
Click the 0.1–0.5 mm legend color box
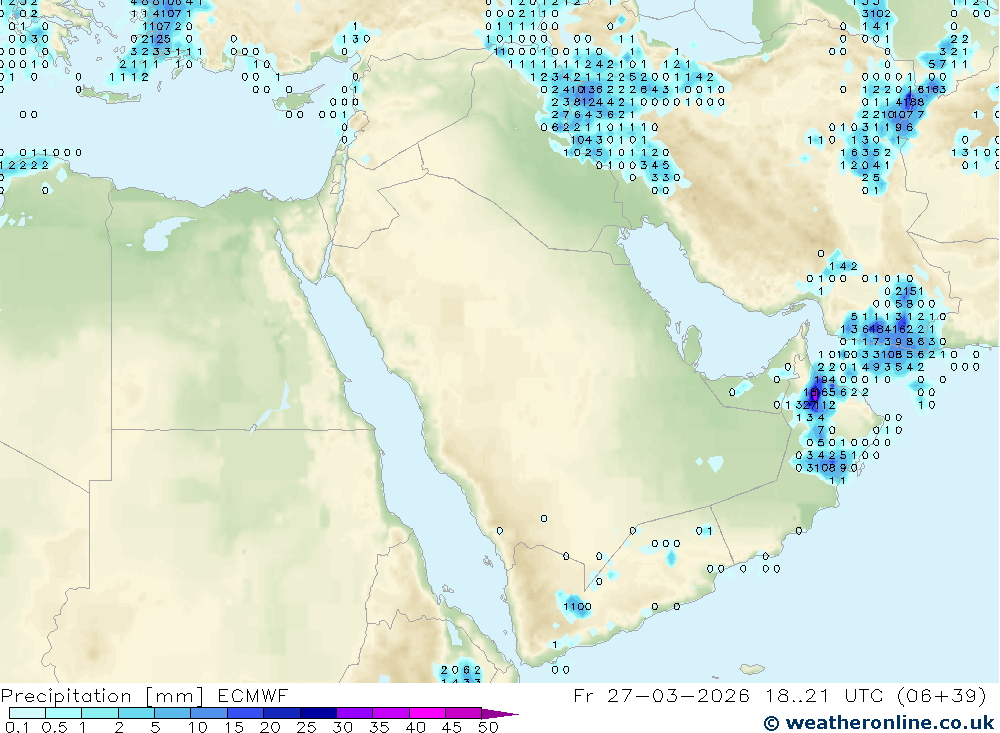tap(27, 713)
